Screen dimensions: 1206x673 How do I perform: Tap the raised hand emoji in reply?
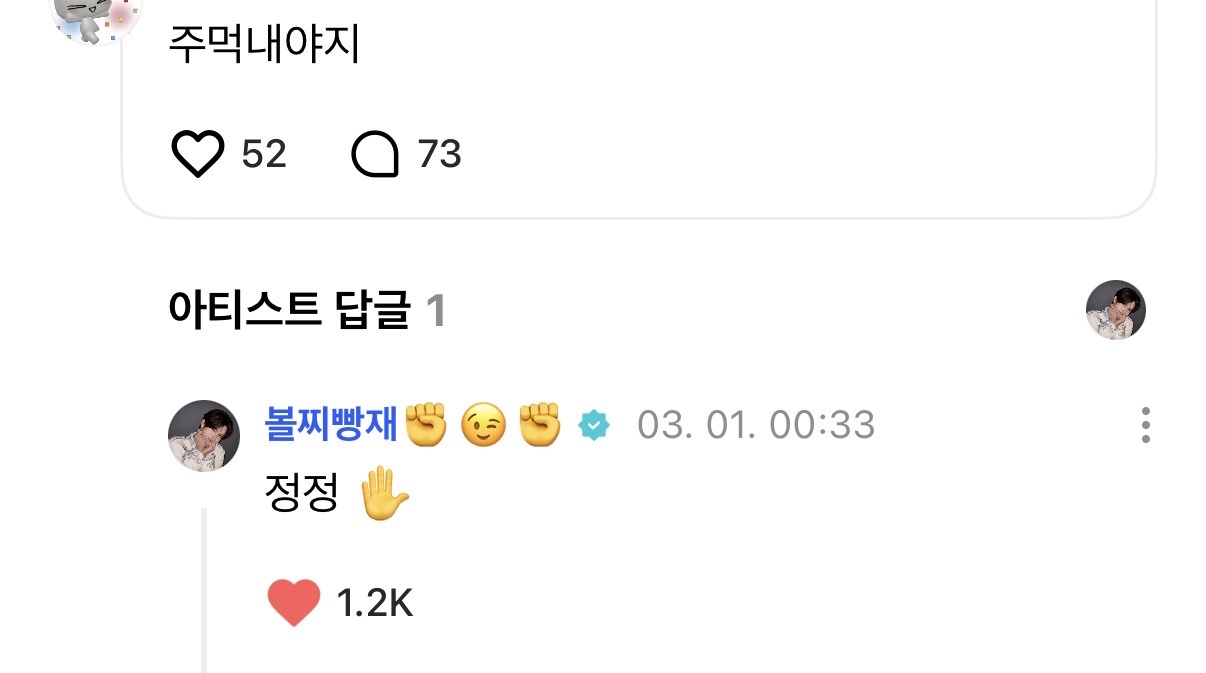385,495
